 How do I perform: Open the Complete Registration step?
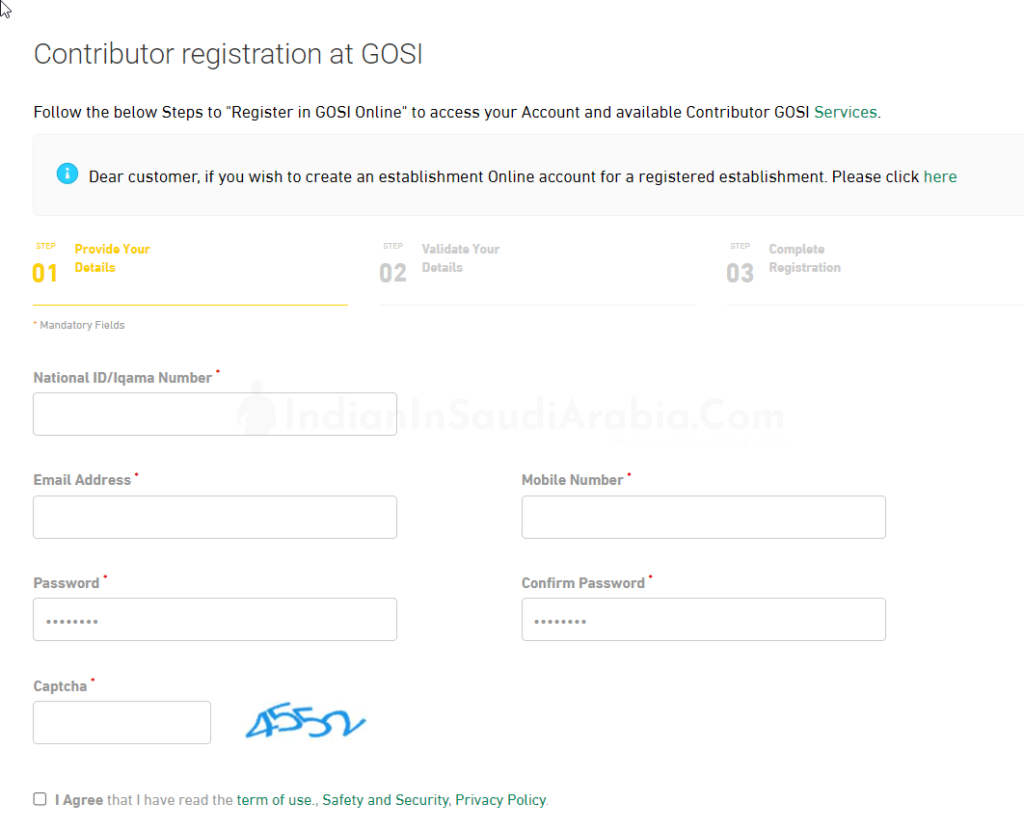pos(806,258)
